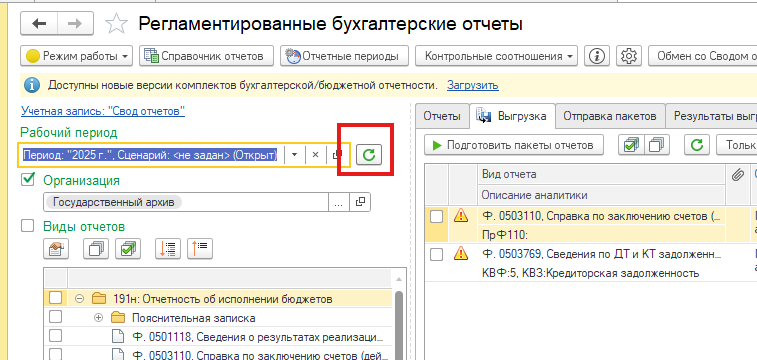This screenshot has width=757, height=360.
Task: Switch to the Отчеты tab
Action: point(442,116)
